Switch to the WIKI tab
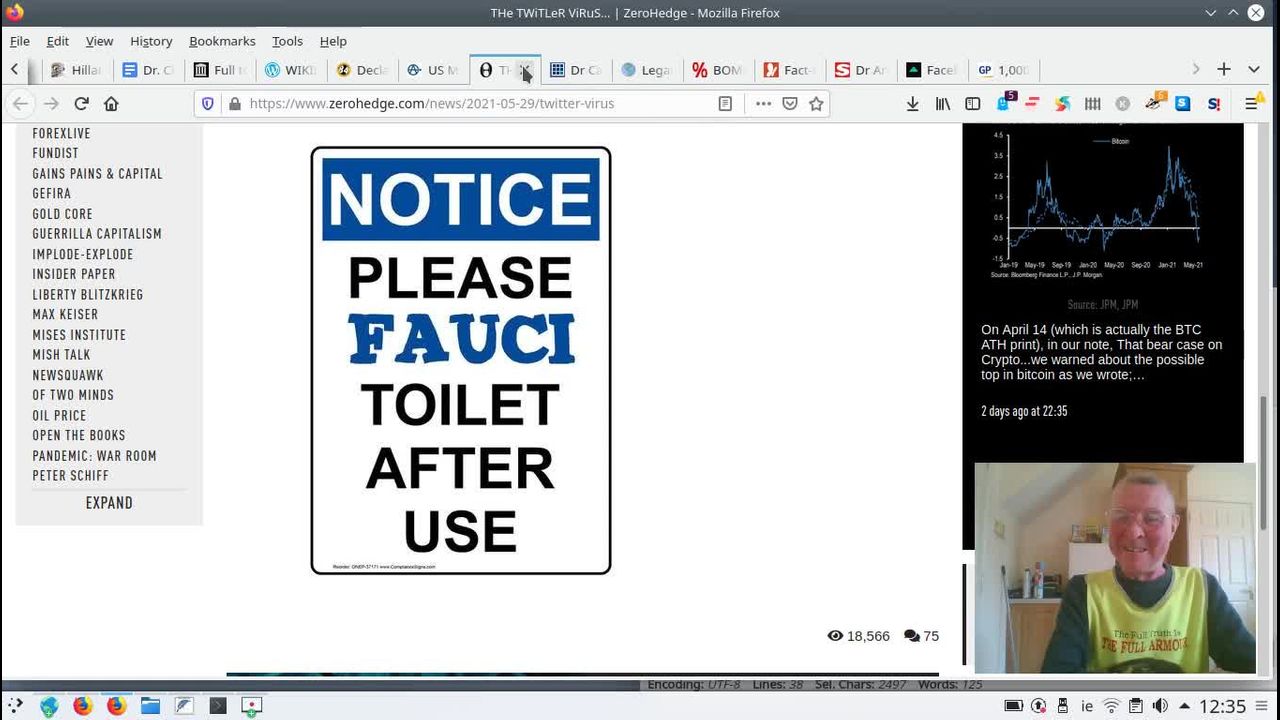Screen dimensions: 1280x720 pos(290,70)
